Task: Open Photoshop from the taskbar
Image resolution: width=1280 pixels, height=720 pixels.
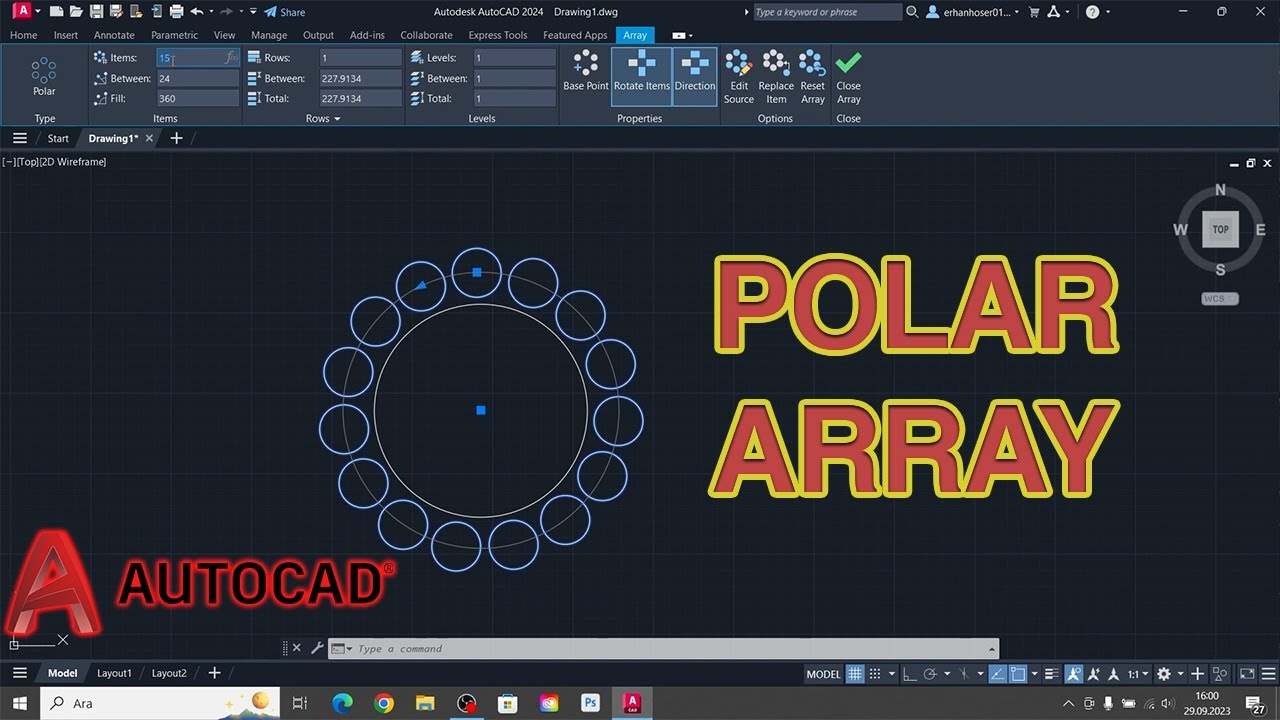Action: pyautogui.click(x=590, y=703)
